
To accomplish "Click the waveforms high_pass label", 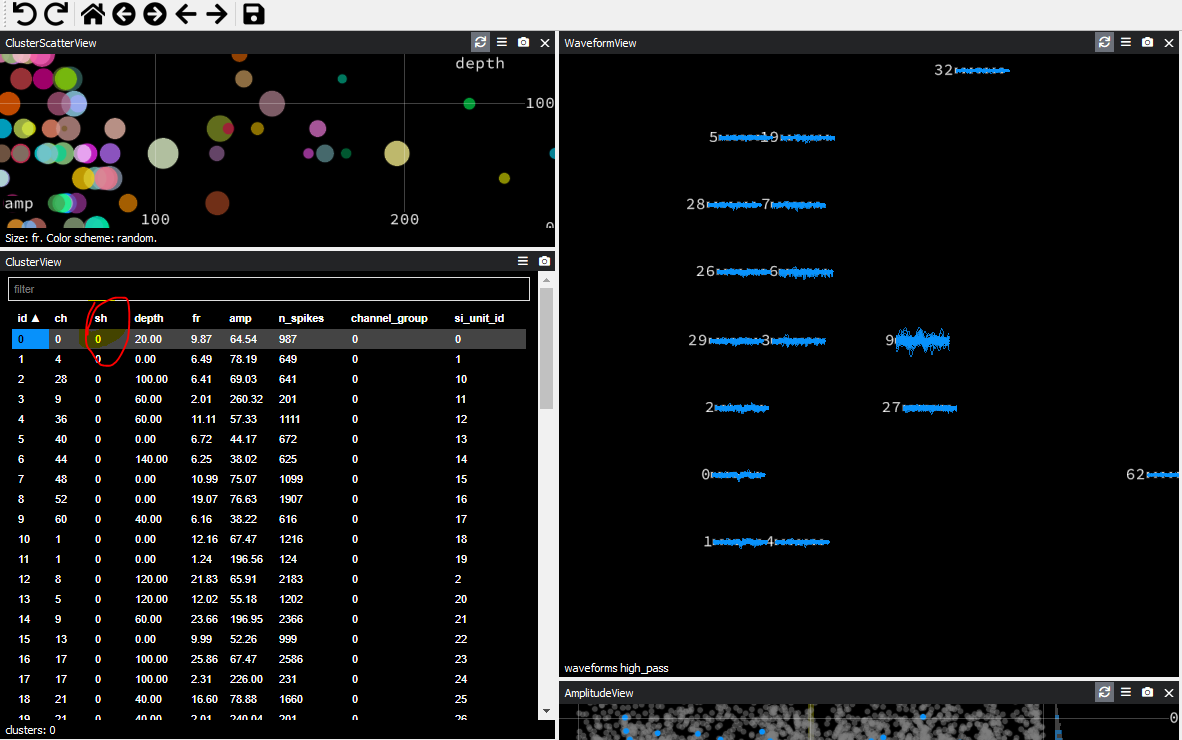I will (615, 668).
